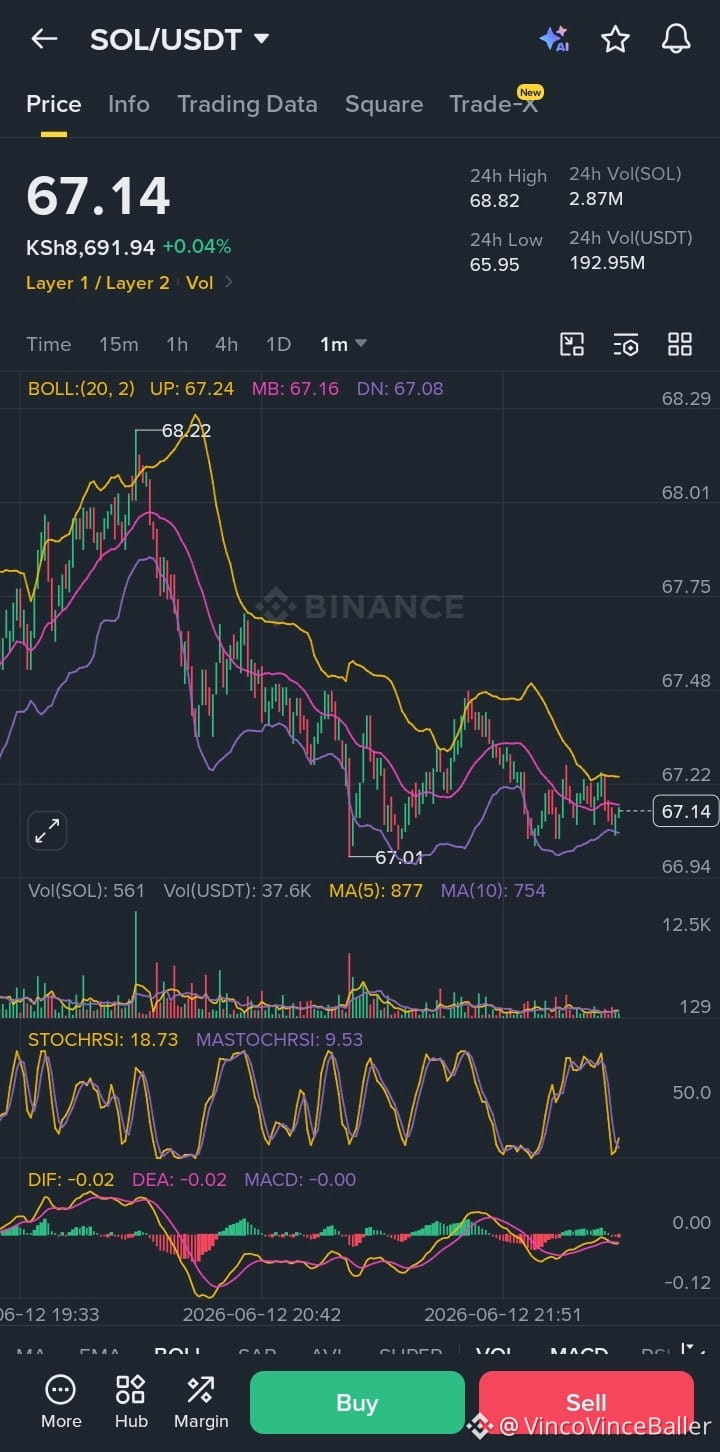Tap the current price tag 67.14 on axis
The height and width of the screenshot is (1452, 720).
686,811
